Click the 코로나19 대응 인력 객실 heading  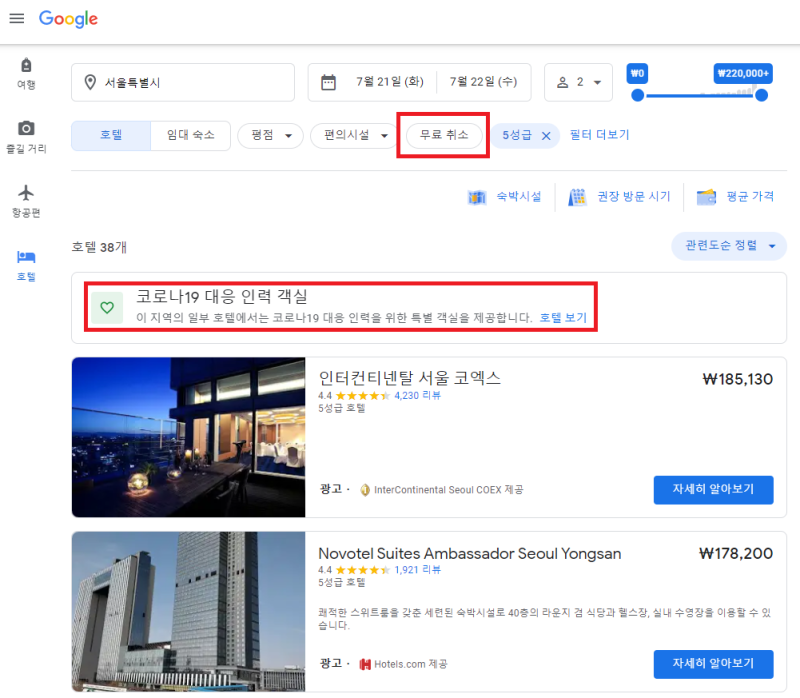coord(222,296)
